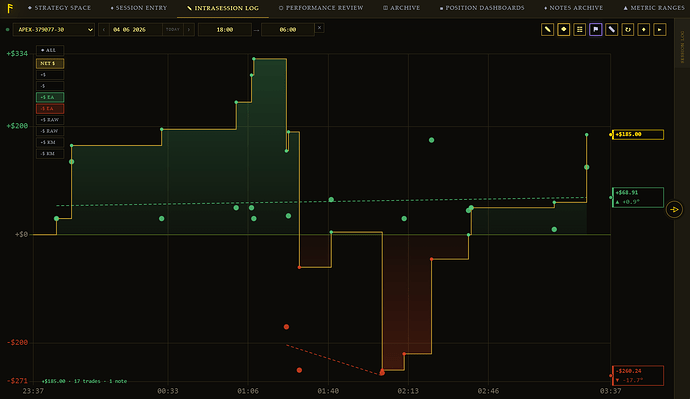Click final equity point at +$185
Viewport: 690px width, 399px height.
tap(587, 135)
